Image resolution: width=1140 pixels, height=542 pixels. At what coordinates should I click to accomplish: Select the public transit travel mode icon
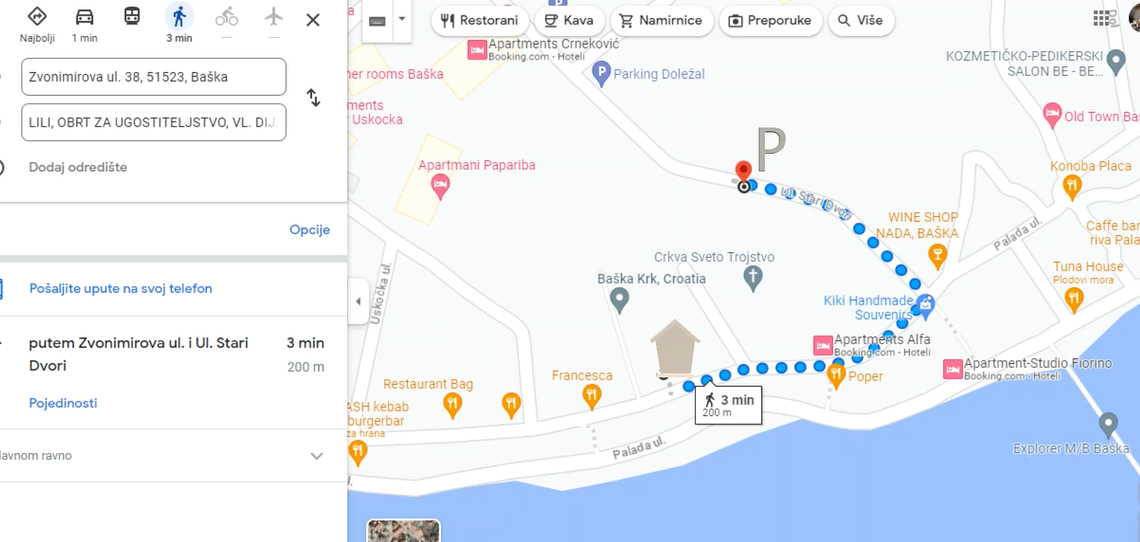pyautogui.click(x=132, y=16)
